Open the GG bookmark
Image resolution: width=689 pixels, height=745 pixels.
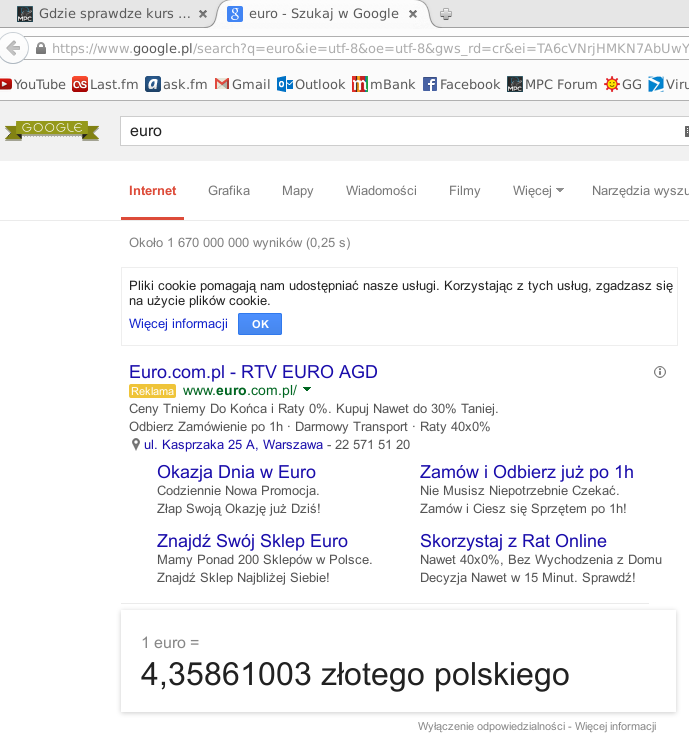click(x=623, y=85)
